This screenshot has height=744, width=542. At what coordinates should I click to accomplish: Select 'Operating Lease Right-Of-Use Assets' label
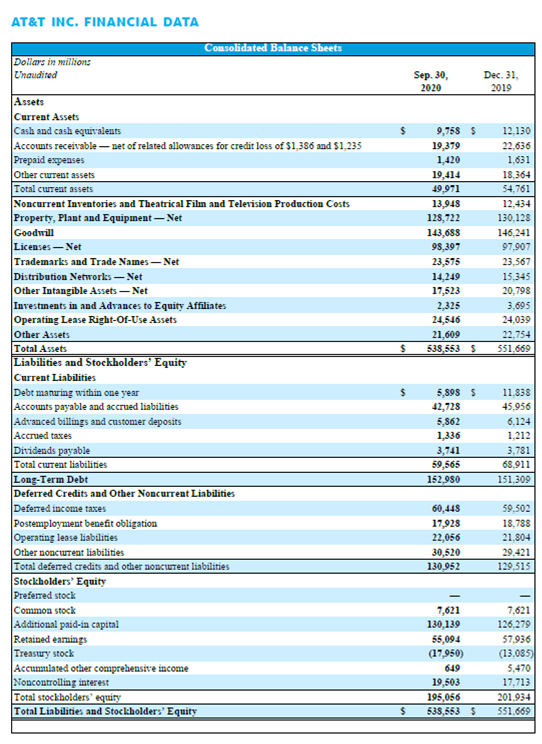pyautogui.click(x=95, y=320)
